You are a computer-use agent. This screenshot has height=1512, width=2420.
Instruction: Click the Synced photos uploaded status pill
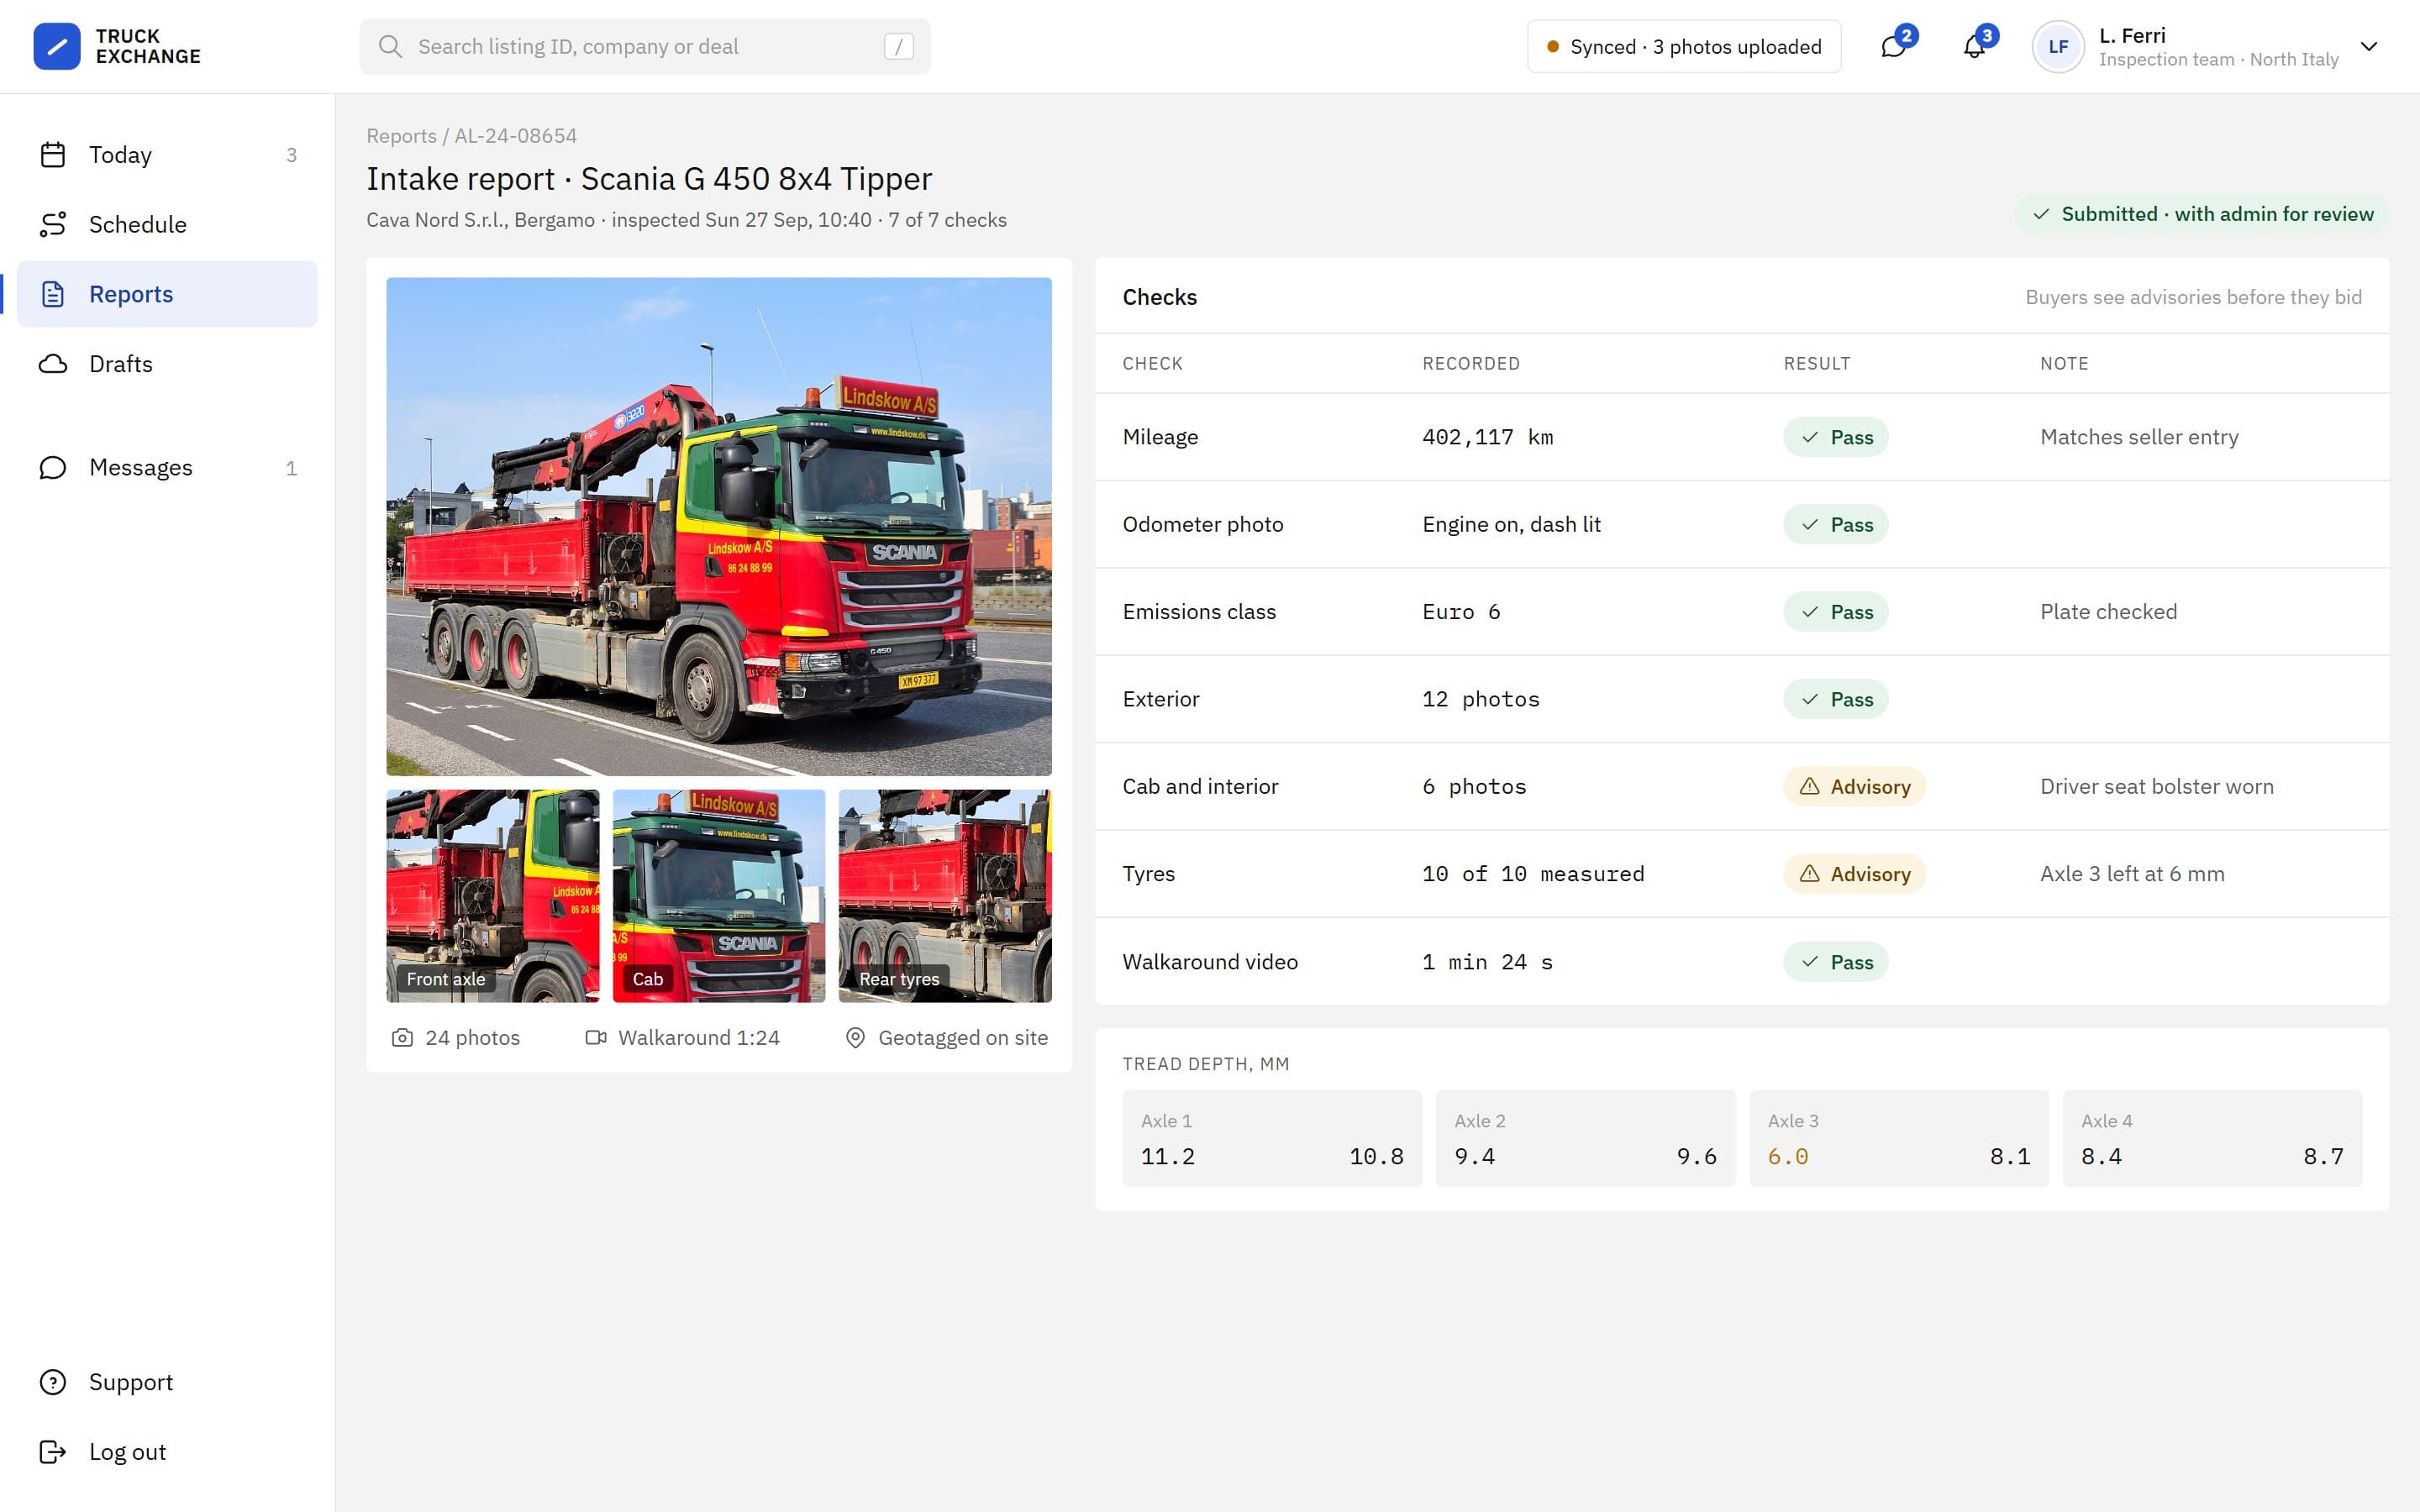(x=1684, y=46)
